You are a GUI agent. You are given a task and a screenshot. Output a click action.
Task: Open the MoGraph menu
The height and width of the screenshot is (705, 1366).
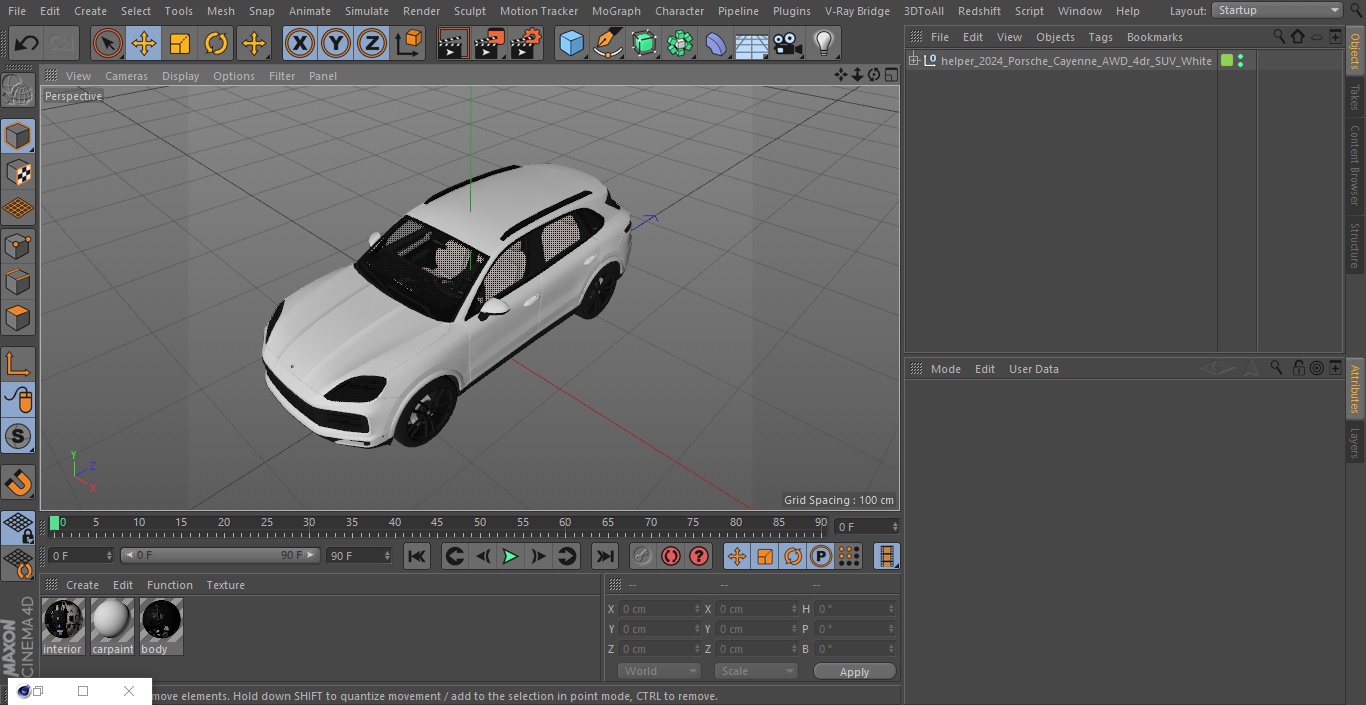tap(616, 11)
